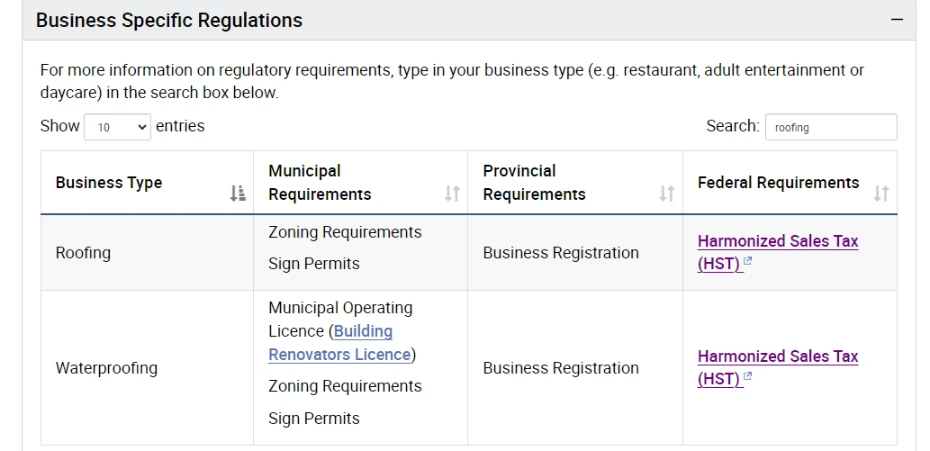Click the search box containing roofing
Image resolution: width=930 pixels, height=451 pixels.
tap(831, 127)
